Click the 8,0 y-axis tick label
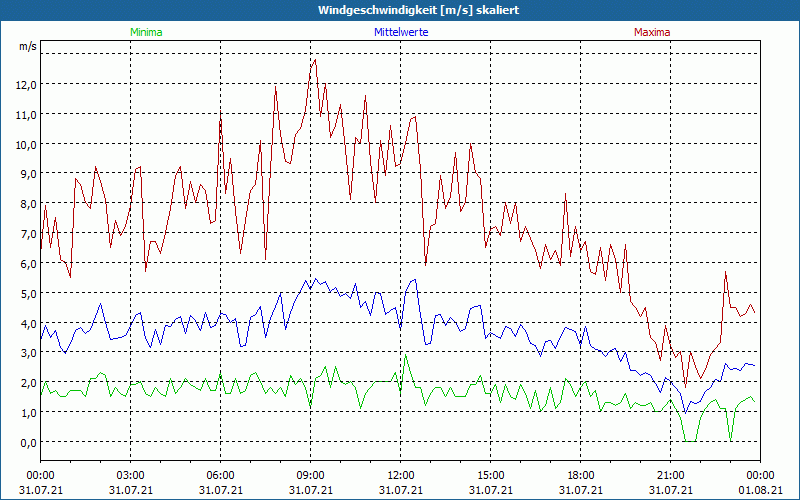Image resolution: width=800 pixels, height=500 pixels. pos(28,204)
